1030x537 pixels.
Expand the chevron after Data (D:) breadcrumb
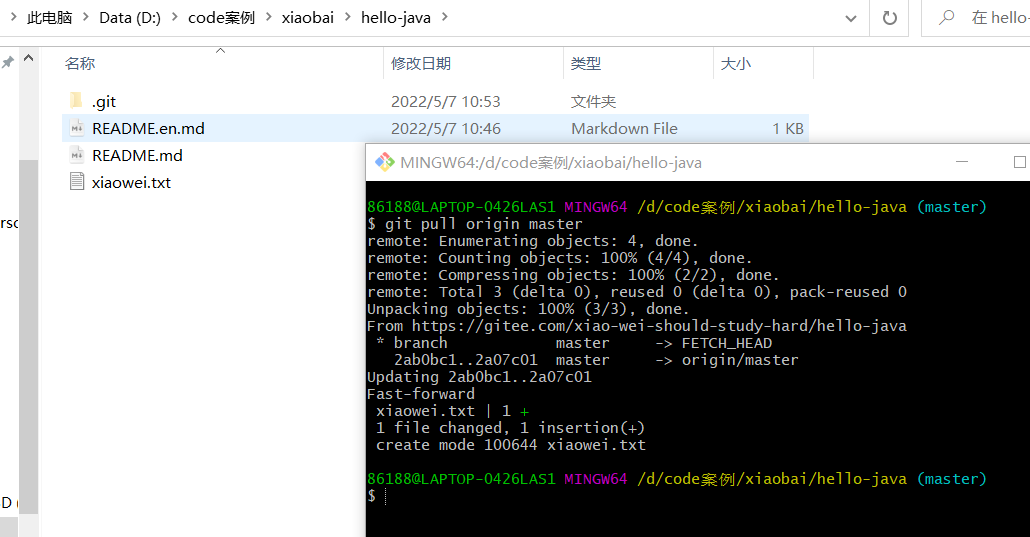[x=174, y=17]
